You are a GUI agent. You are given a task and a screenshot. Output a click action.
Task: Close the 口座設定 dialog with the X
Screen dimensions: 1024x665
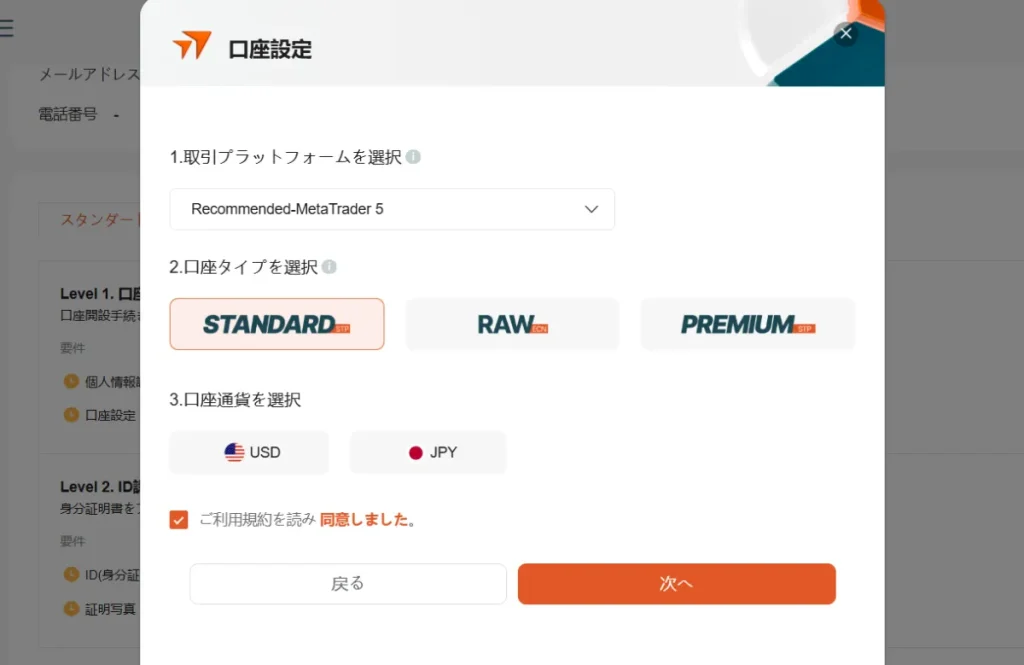845,33
